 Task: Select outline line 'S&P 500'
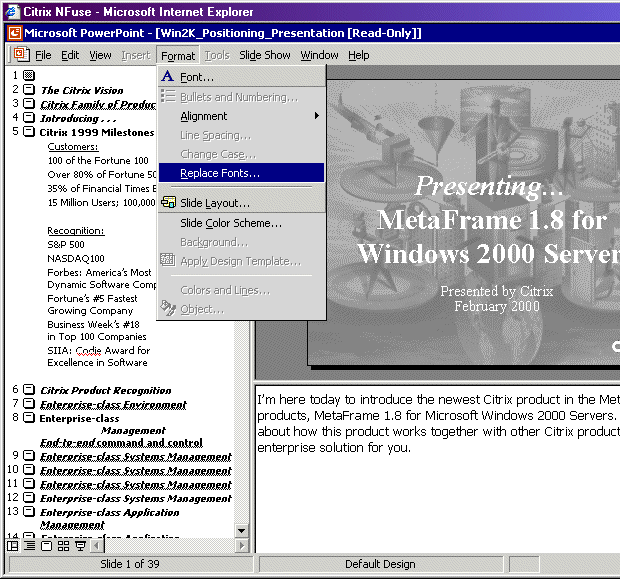pos(66,244)
